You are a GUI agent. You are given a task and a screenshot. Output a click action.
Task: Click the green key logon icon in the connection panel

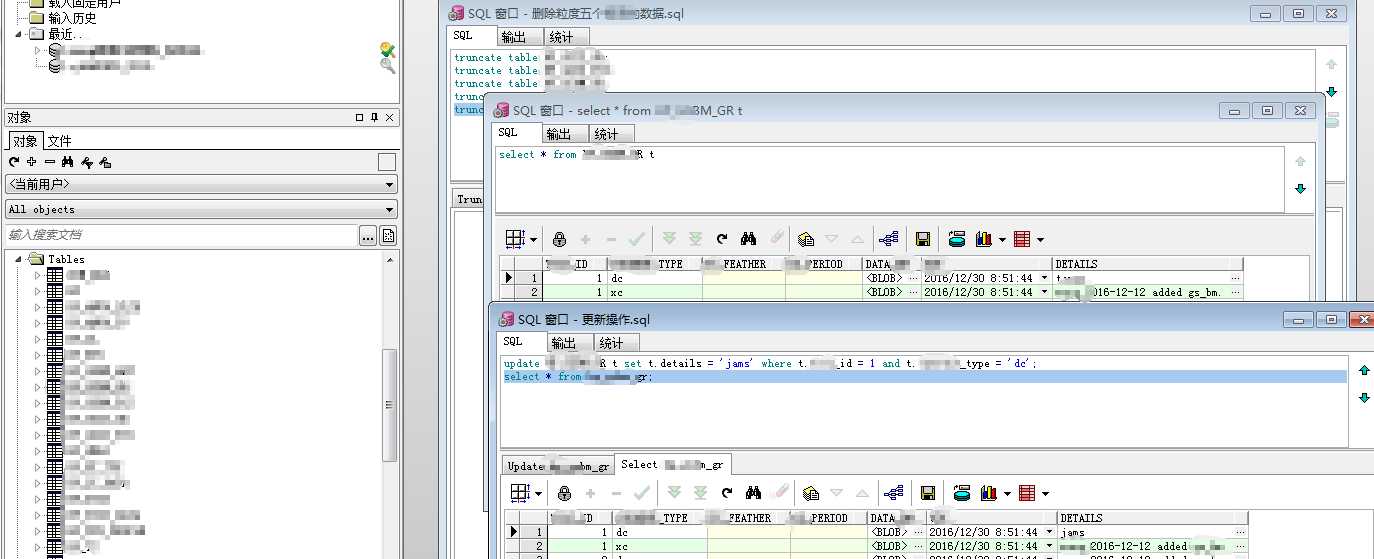click(x=388, y=50)
